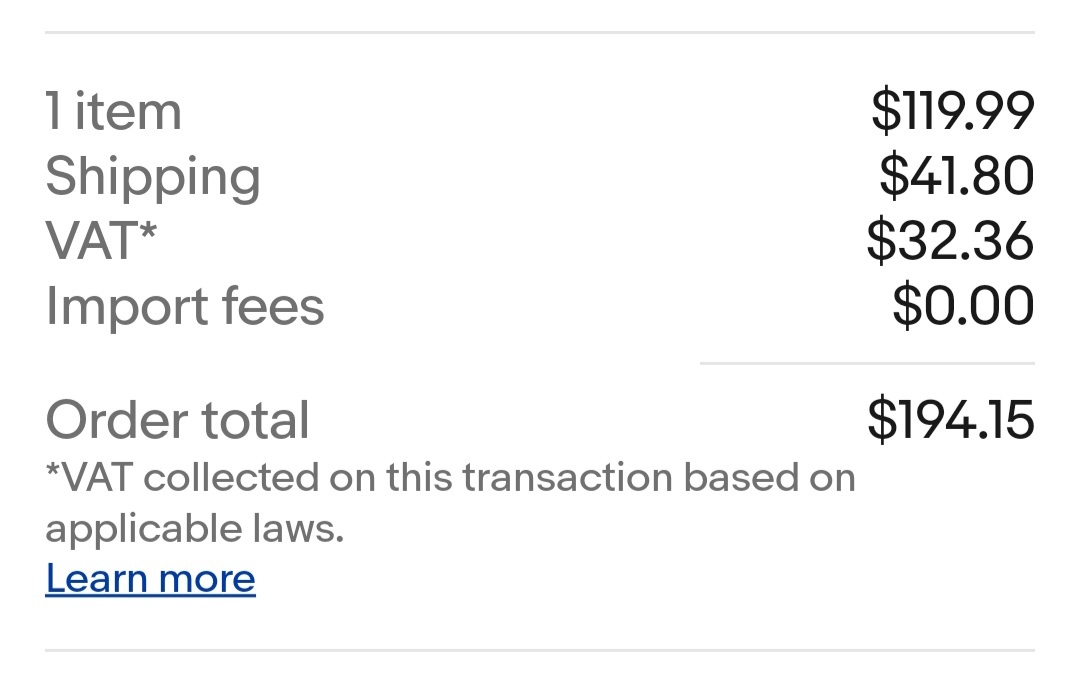Select the $119.99 item price
Image resolution: width=1080 pixels, height=681 pixels.
[952, 111]
